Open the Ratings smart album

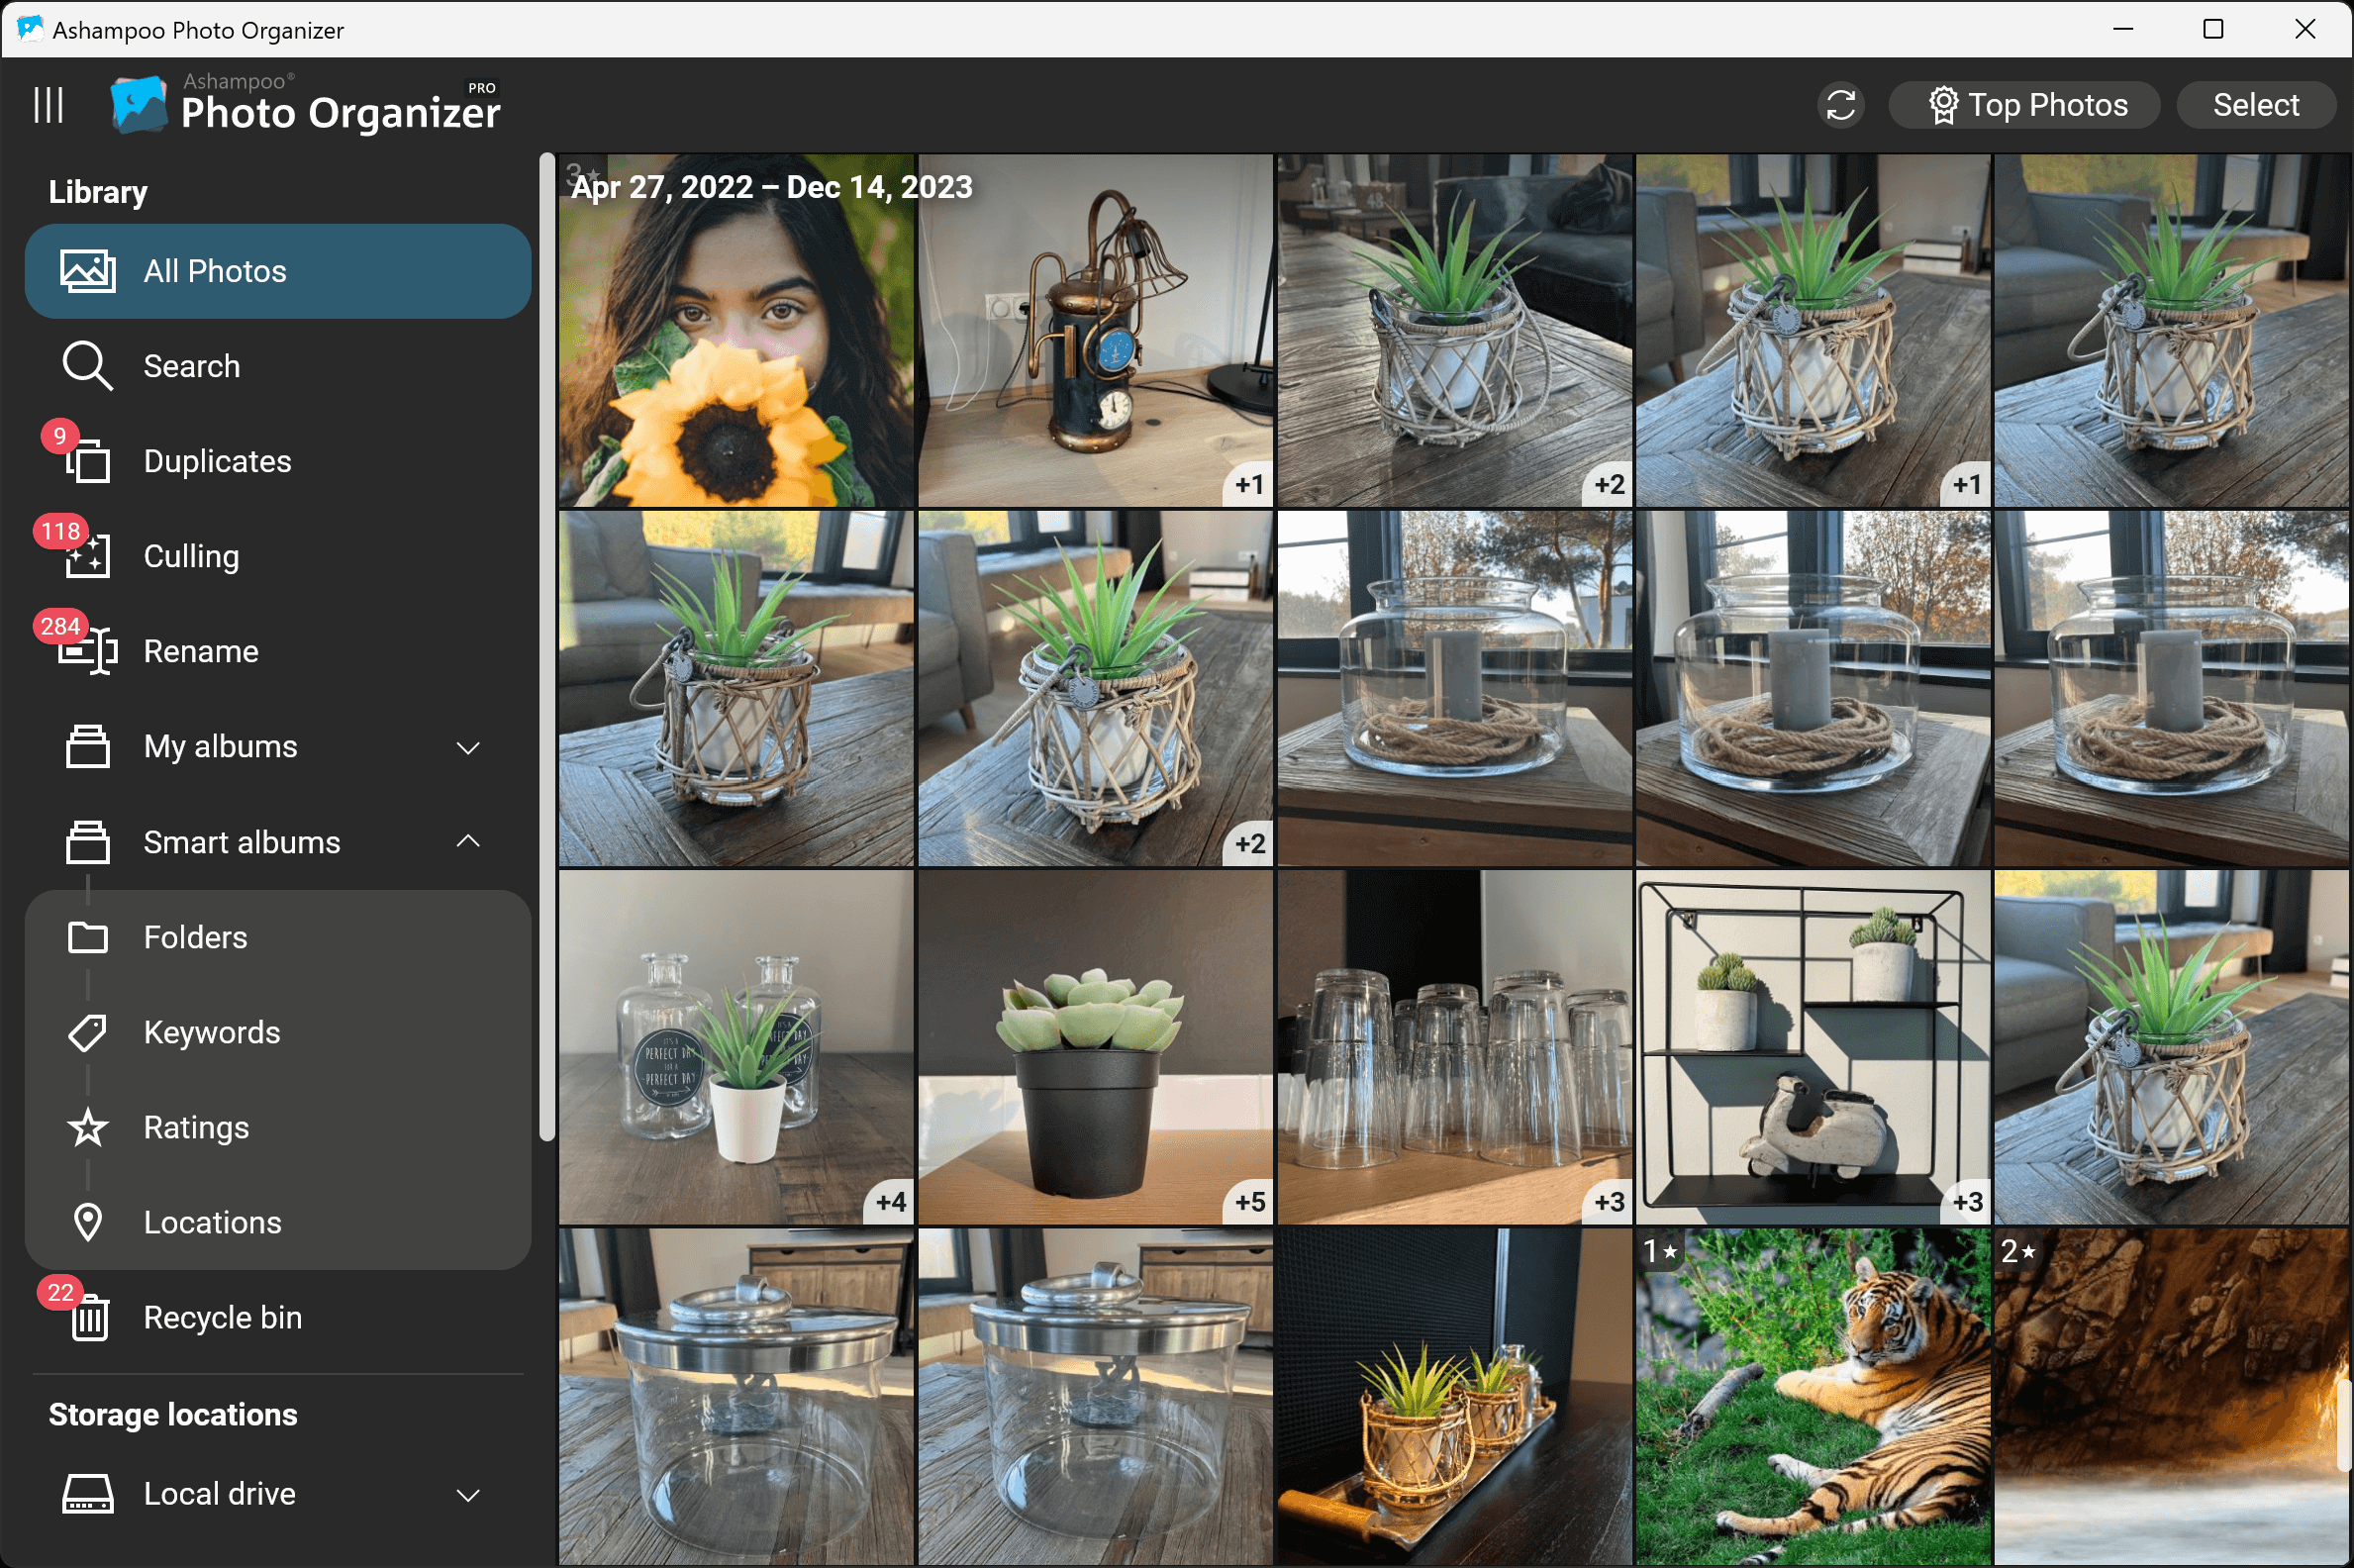pyautogui.click(x=196, y=1127)
